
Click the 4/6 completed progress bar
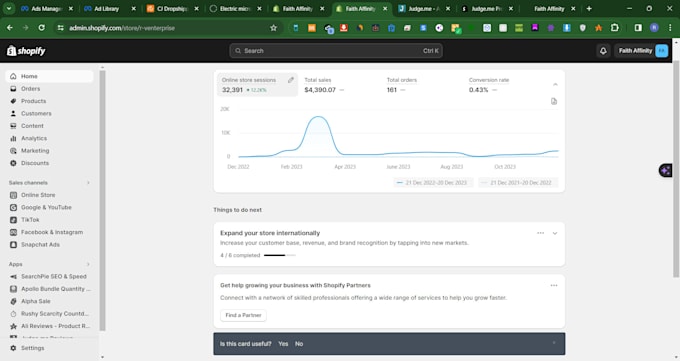[280, 256]
